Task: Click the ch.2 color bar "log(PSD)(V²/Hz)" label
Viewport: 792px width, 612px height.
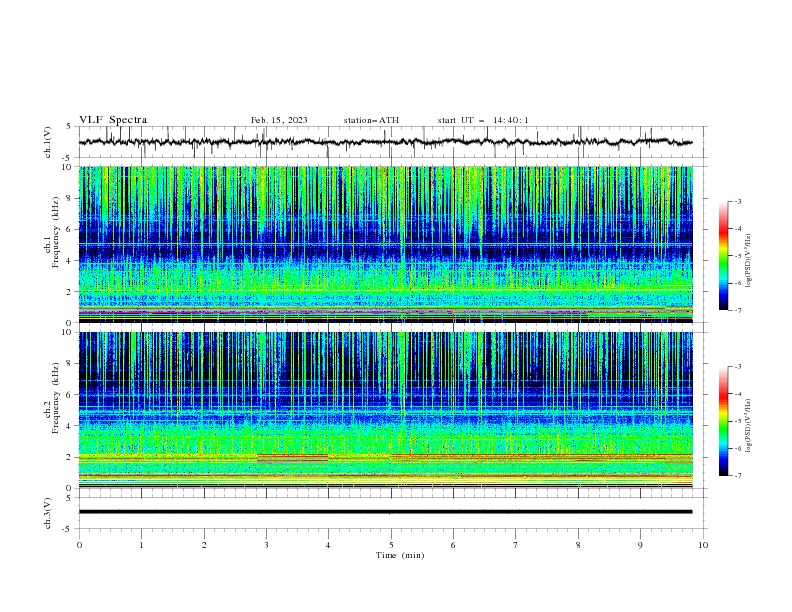Action: click(x=748, y=425)
